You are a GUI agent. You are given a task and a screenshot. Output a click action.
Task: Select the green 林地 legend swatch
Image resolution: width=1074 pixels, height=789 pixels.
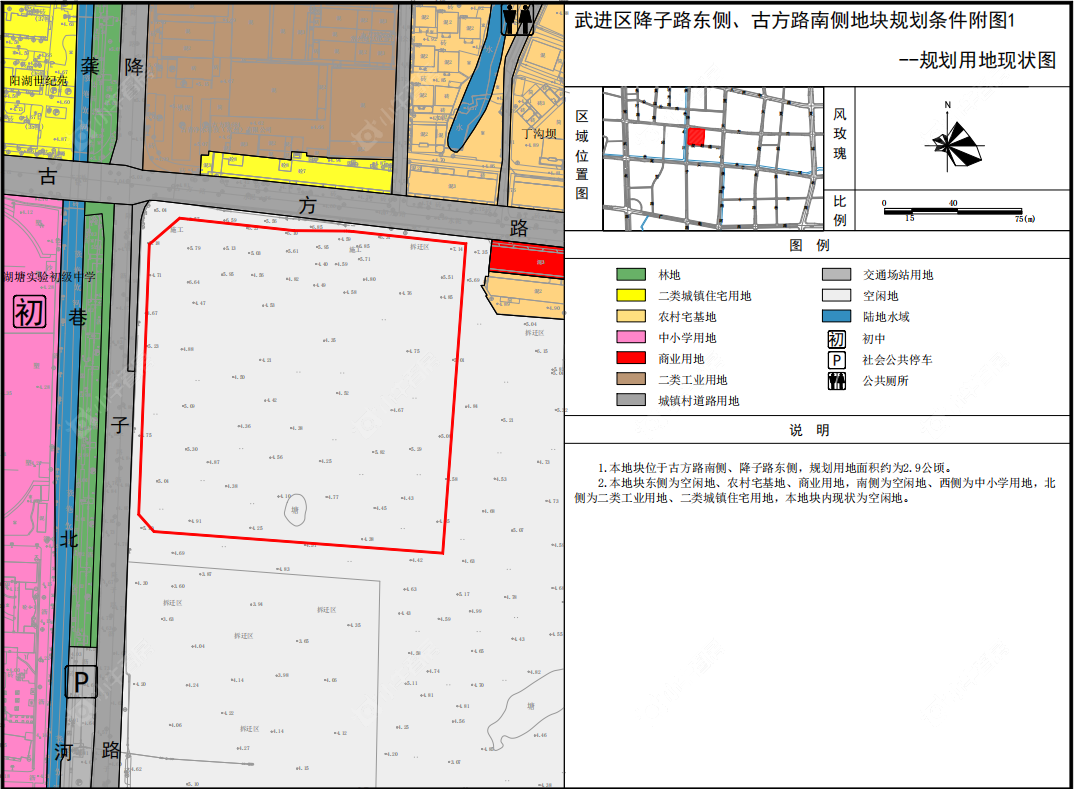630,275
